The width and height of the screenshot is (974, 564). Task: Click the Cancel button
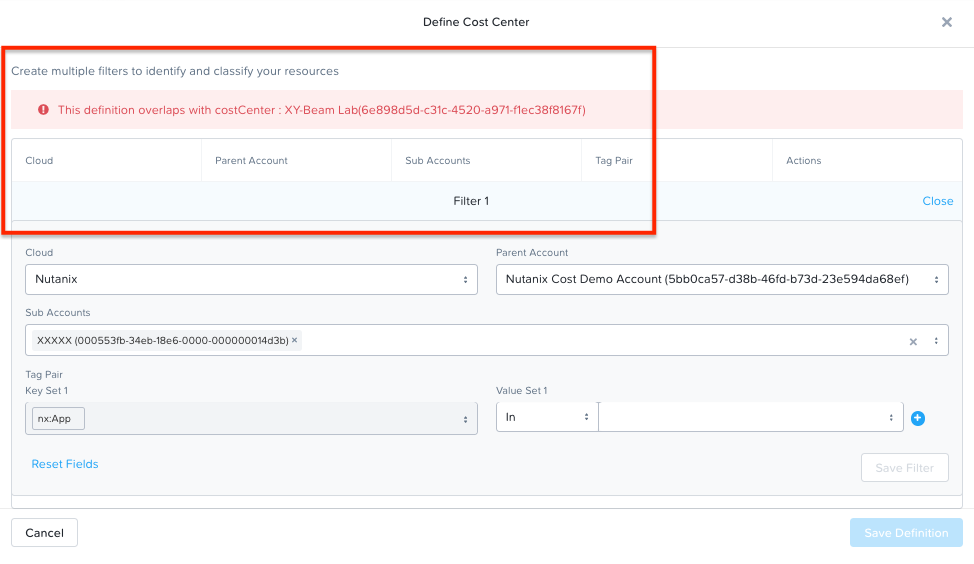coord(44,533)
